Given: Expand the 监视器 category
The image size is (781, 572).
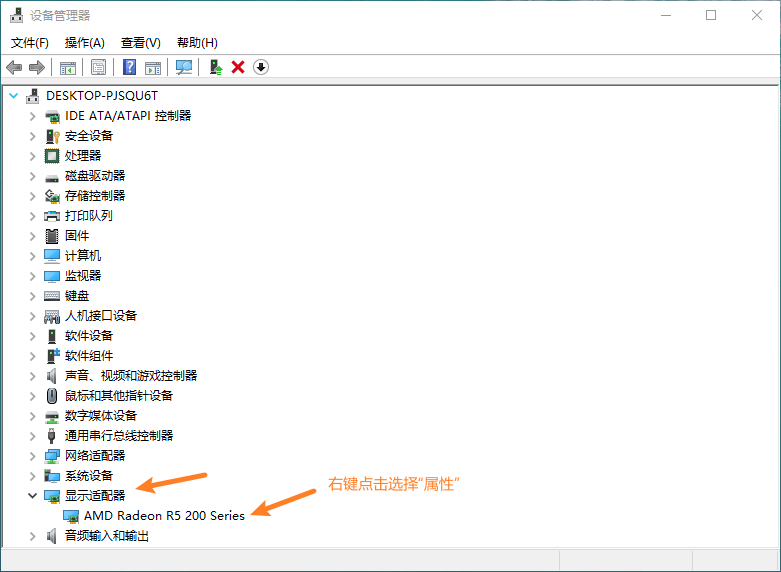Looking at the screenshot, I should tap(33, 276).
